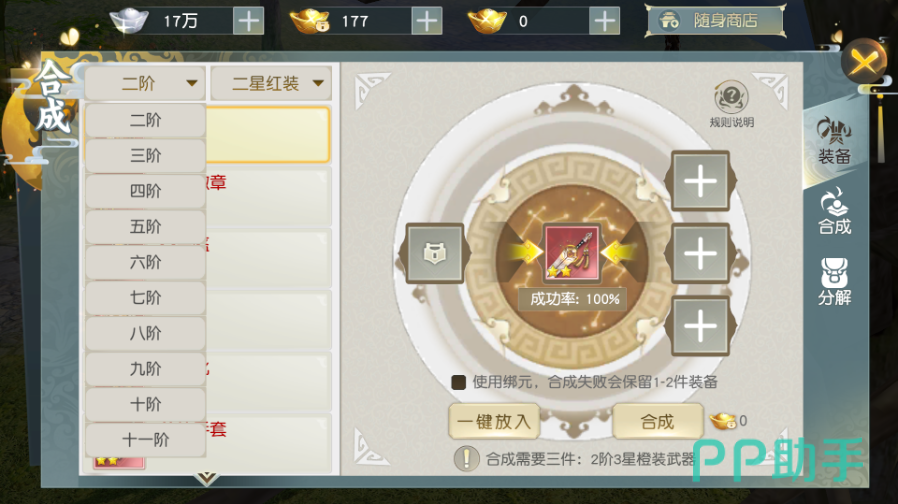Open the 装备 equipment sidebar icon
898x504 pixels.
pos(834,140)
